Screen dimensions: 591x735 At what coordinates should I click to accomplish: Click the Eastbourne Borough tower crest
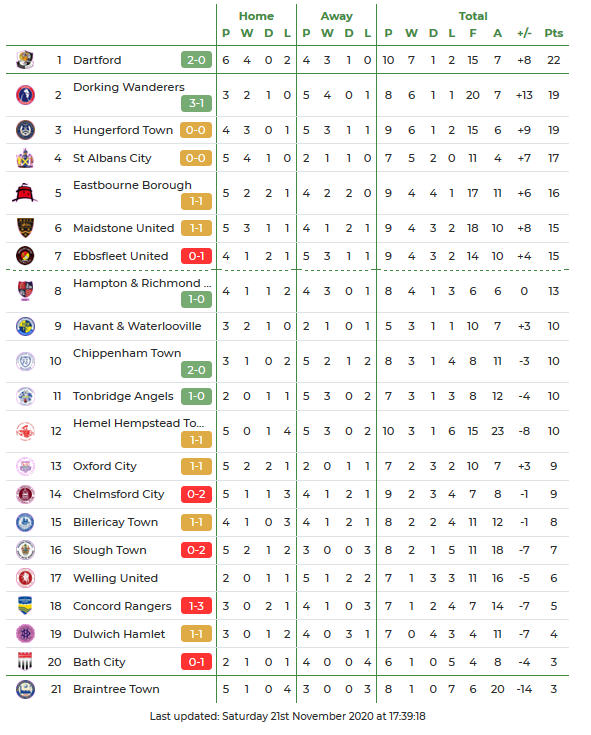[25, 193]
